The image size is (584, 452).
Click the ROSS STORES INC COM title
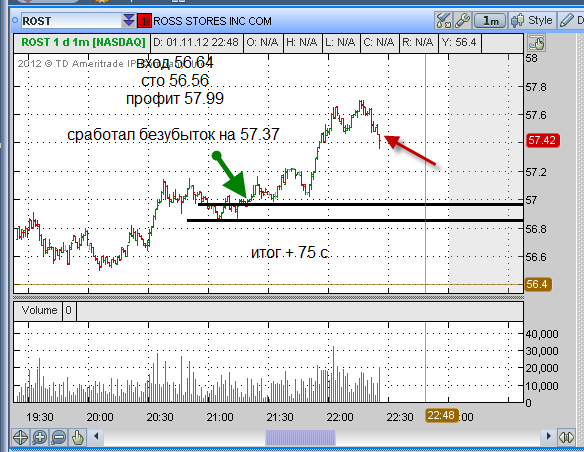click(212, 21)
